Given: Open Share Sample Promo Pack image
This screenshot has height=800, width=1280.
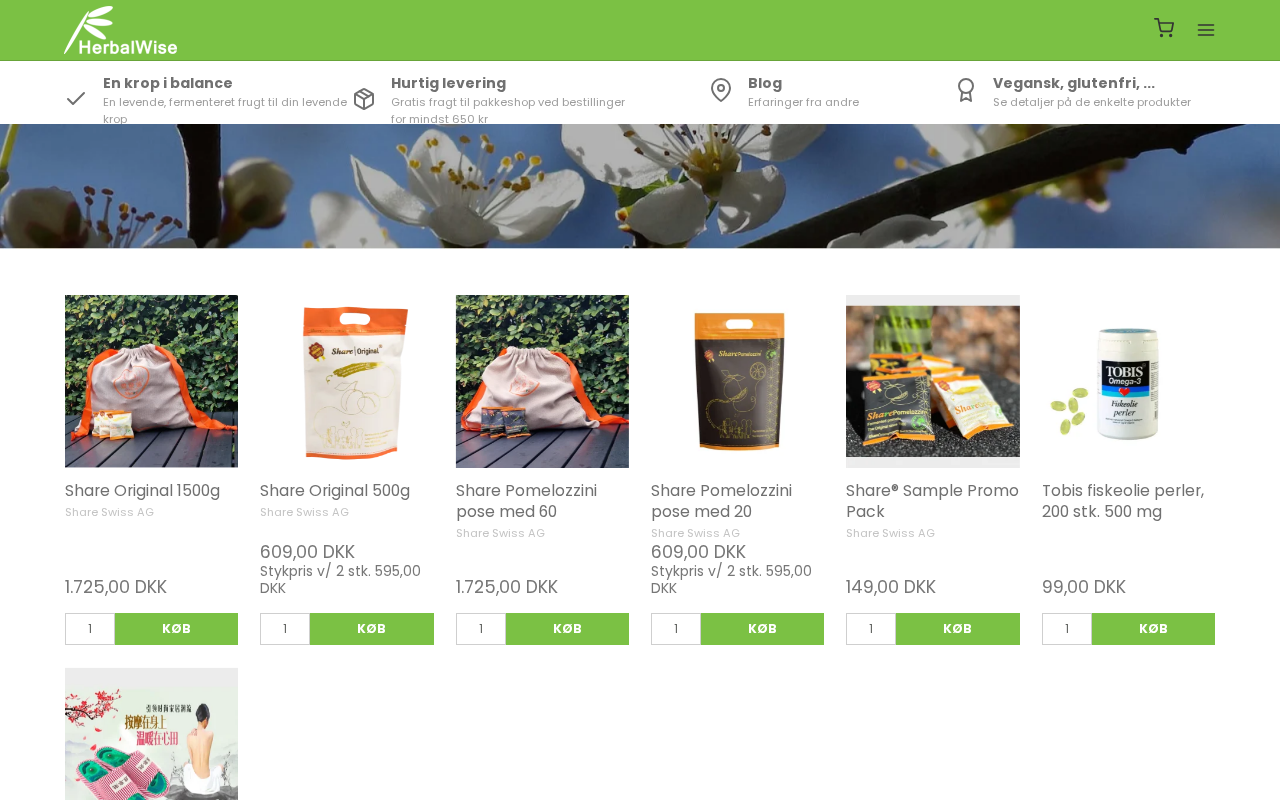Looking at the screenshot, I should tap(933, 381).
